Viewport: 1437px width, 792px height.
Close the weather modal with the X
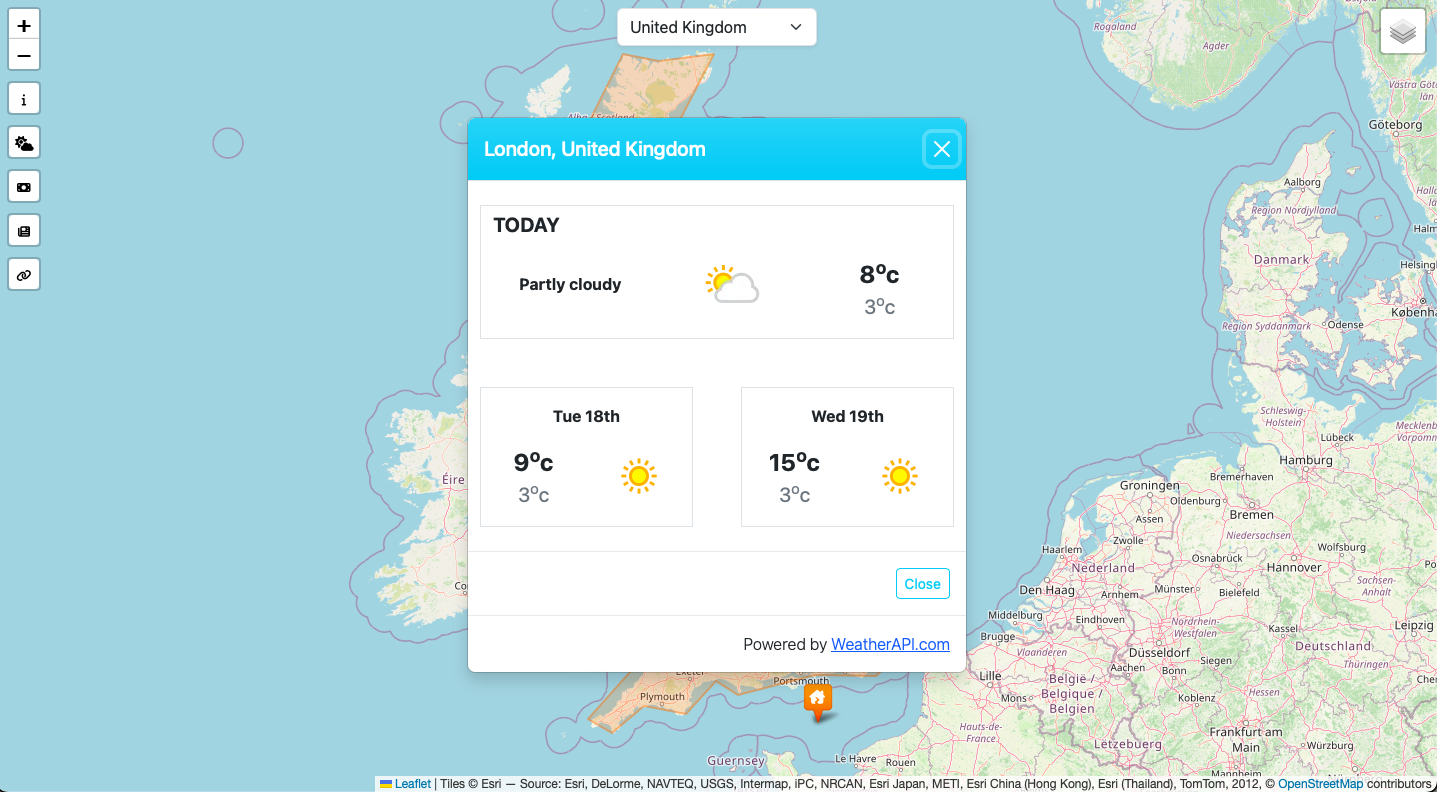point(941,149)
